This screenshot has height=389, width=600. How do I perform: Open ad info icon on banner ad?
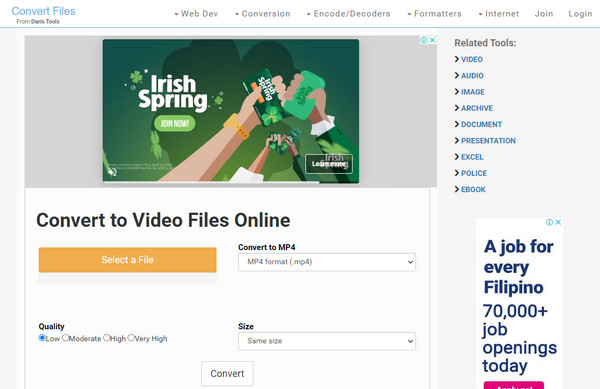tap(424, 40)
